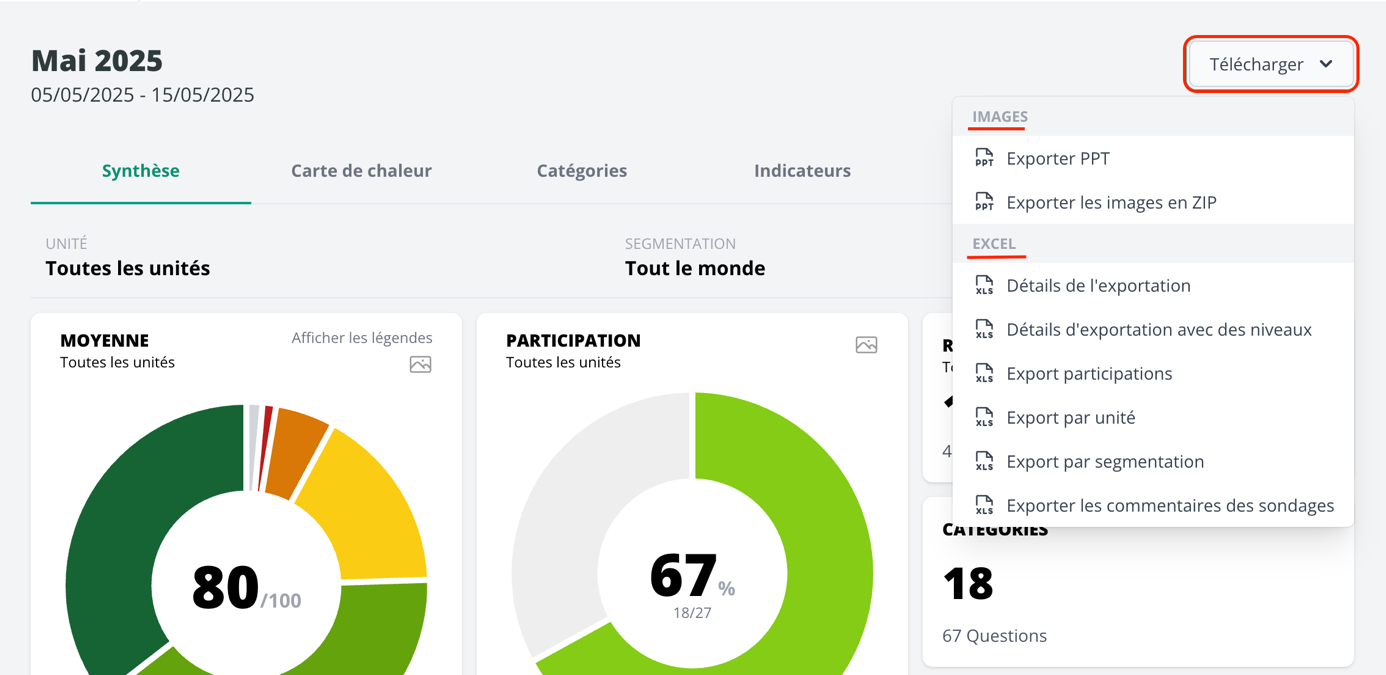1386x675 pixels.
Task: Click the 67% participation value
Action: [x=692, y=576]
